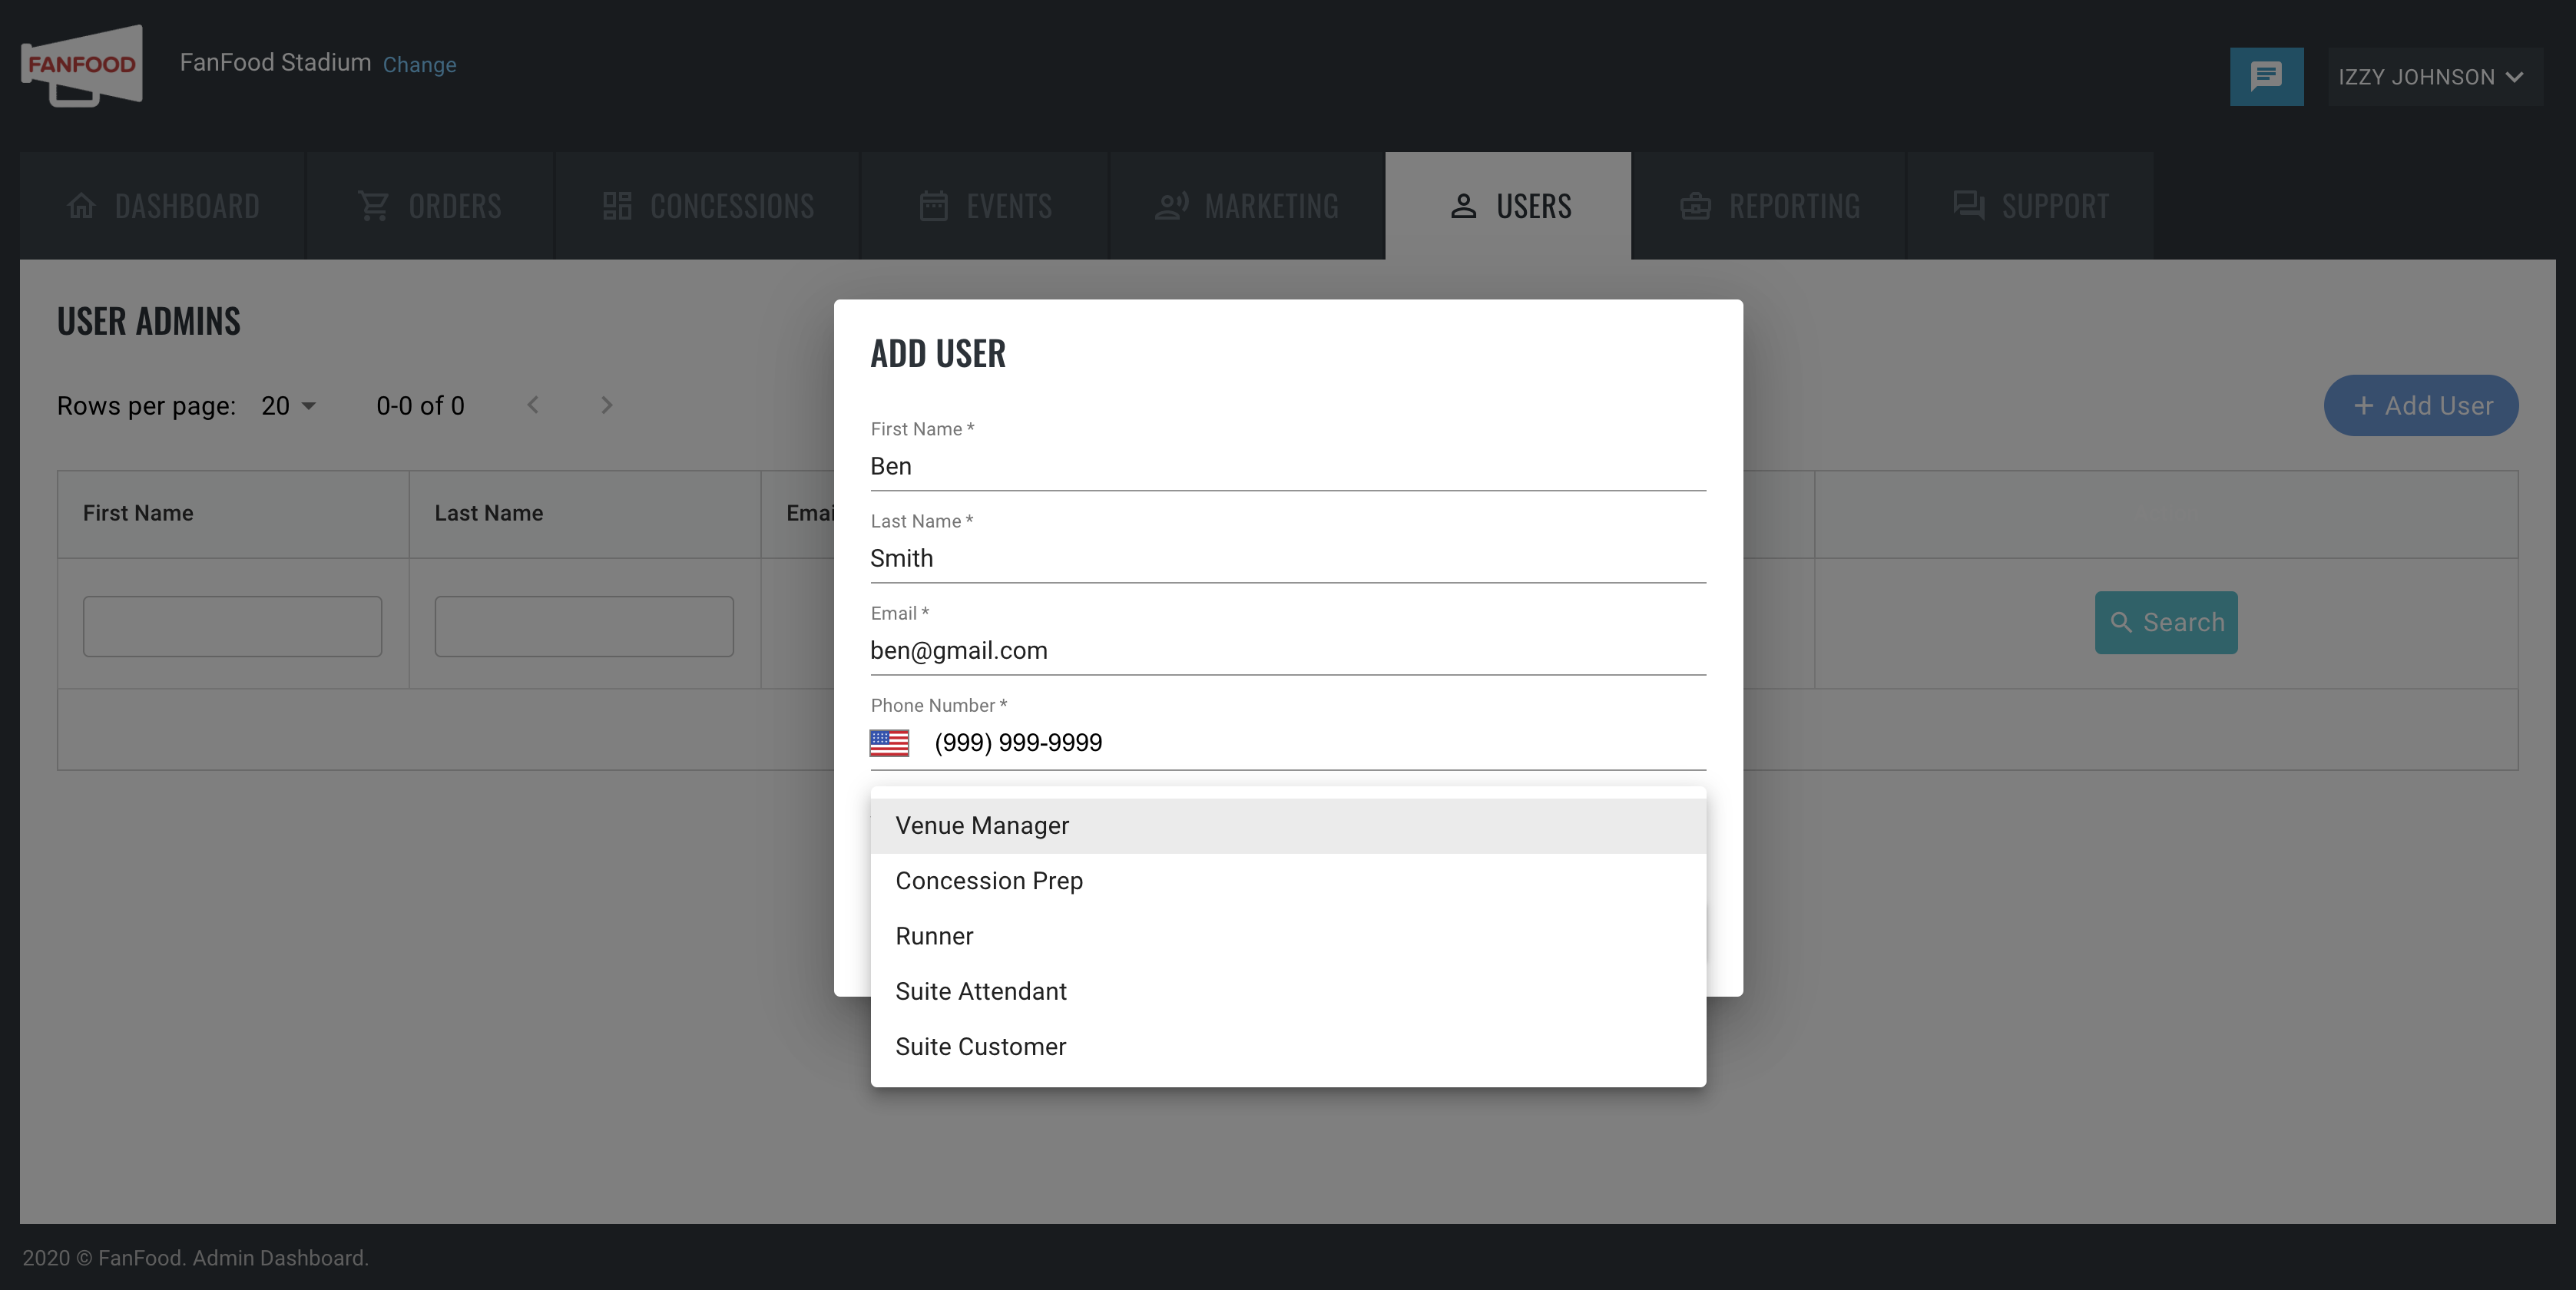
Task: Edit the First Name field containing Ben
Action: pos(1288,467)
